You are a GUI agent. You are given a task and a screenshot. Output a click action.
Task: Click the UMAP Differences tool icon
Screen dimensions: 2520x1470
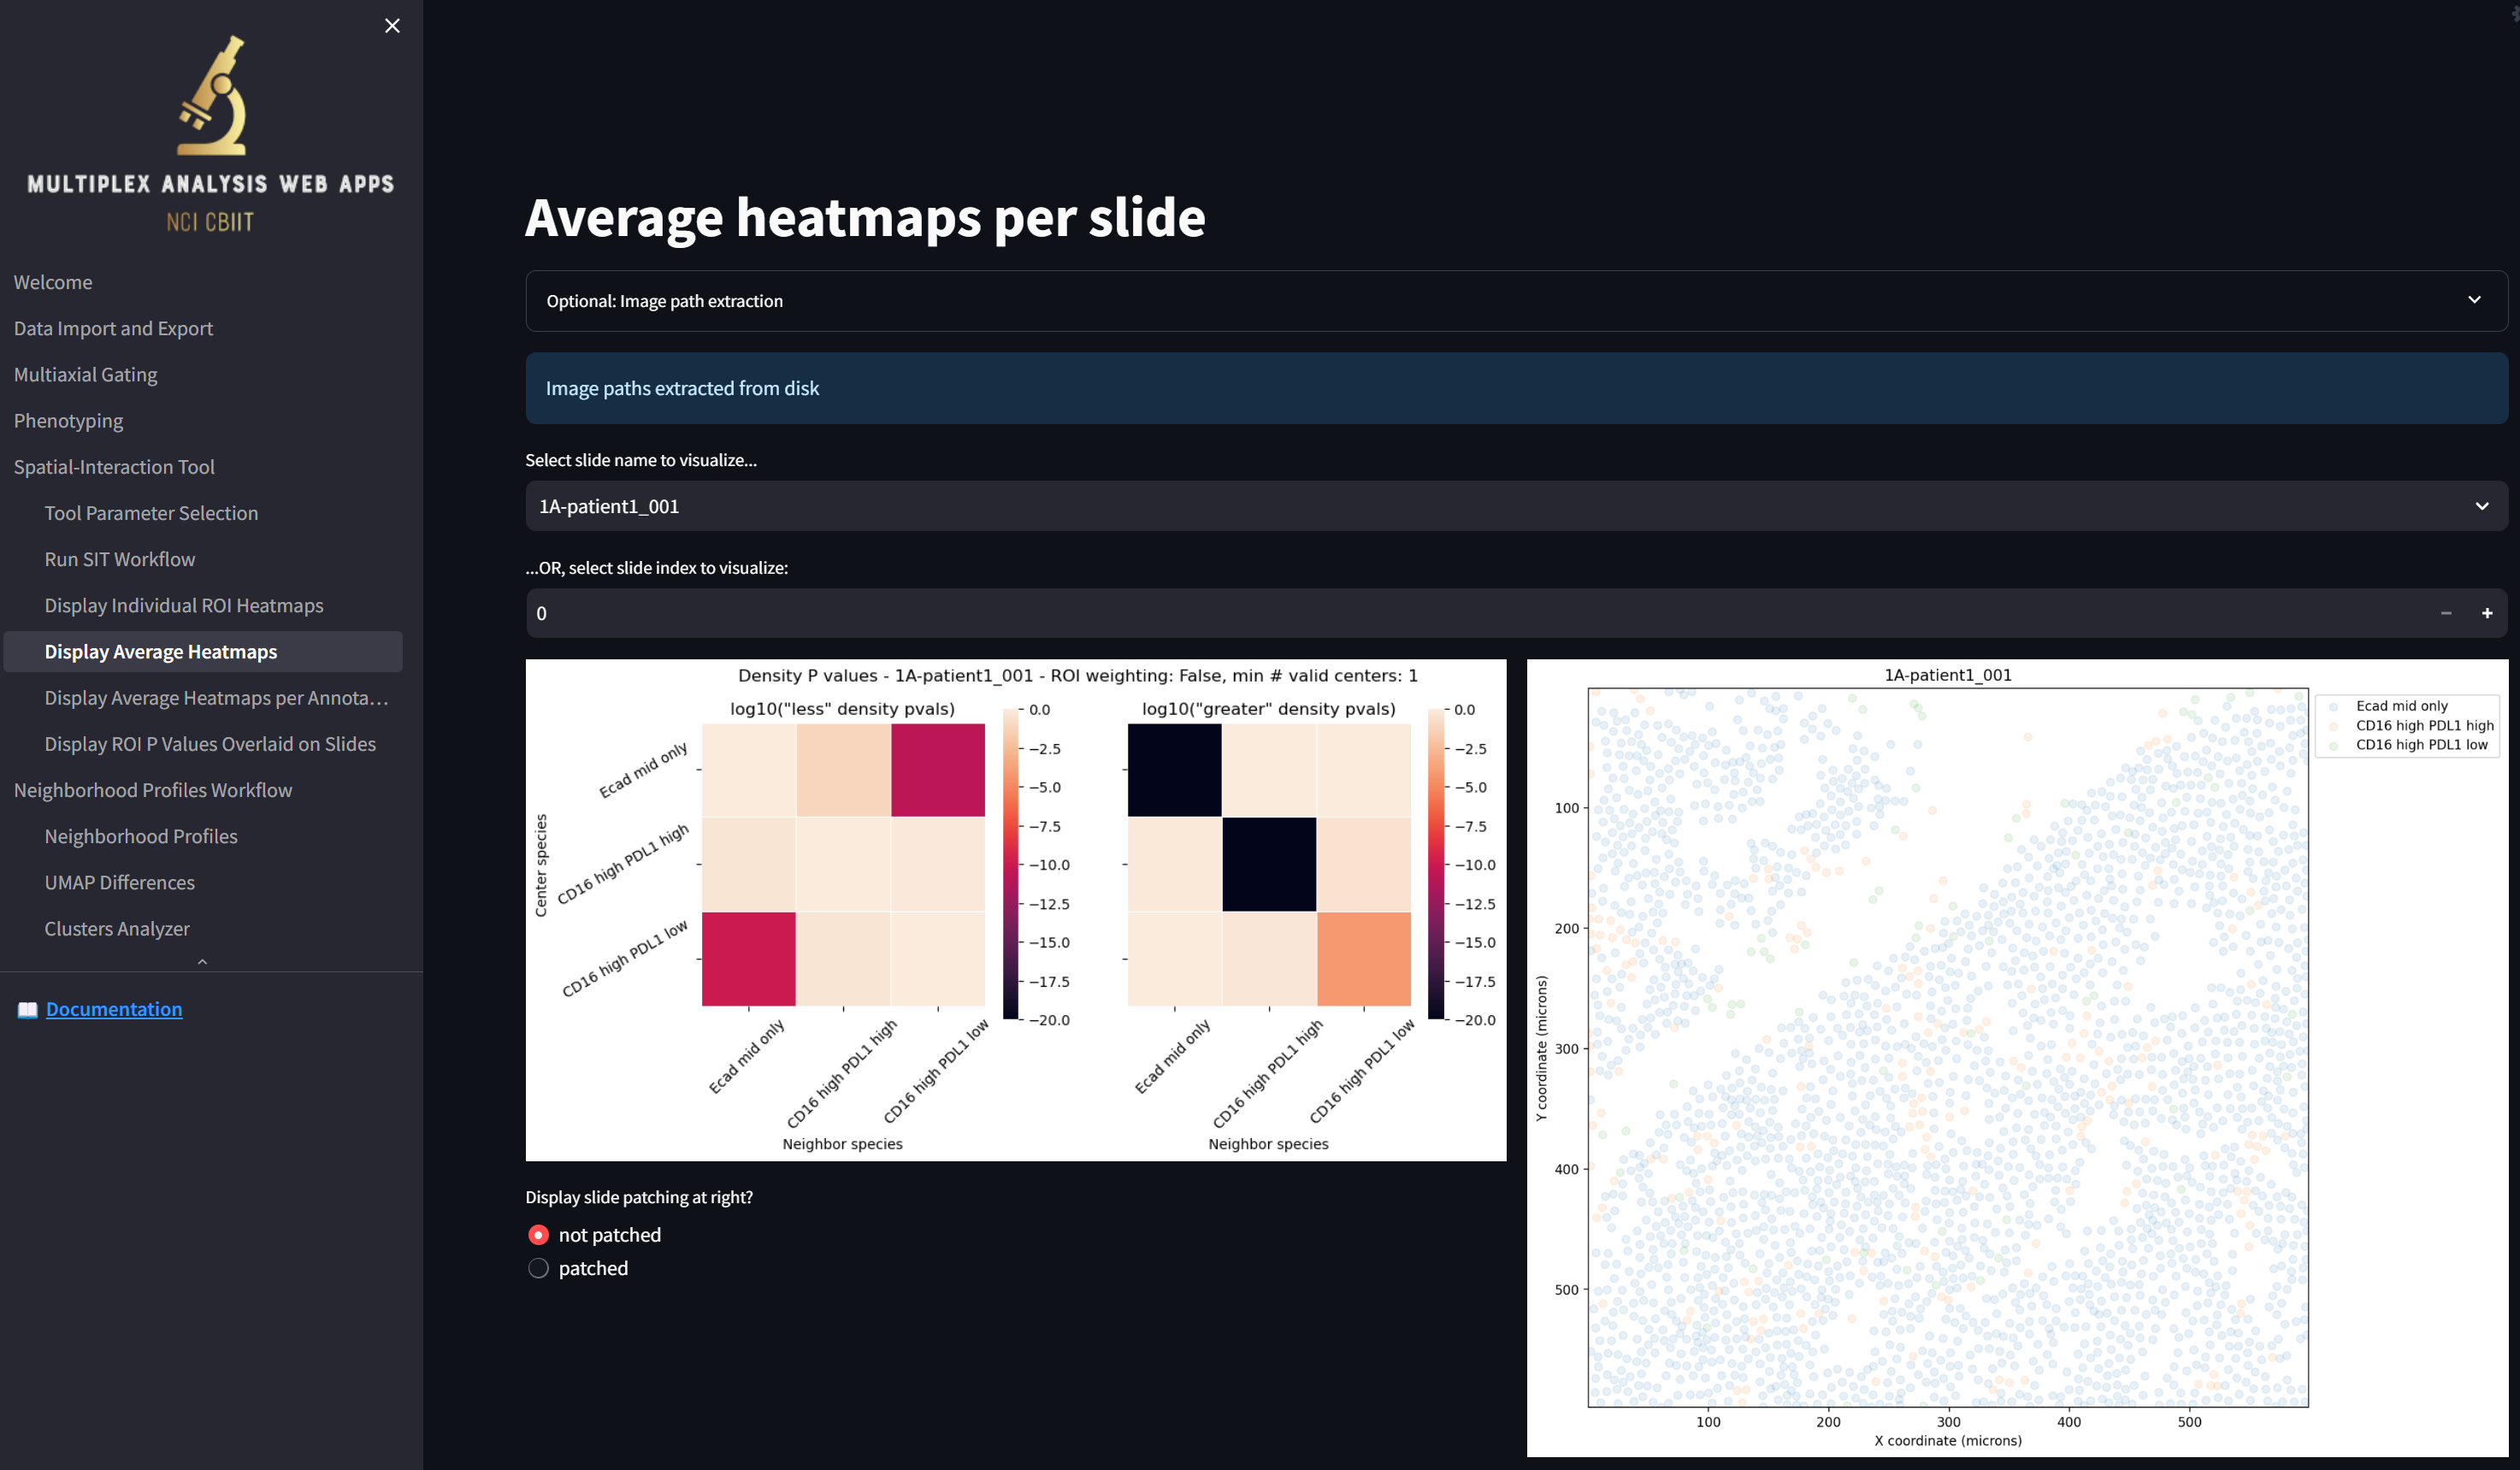click(x=121, y=880)
